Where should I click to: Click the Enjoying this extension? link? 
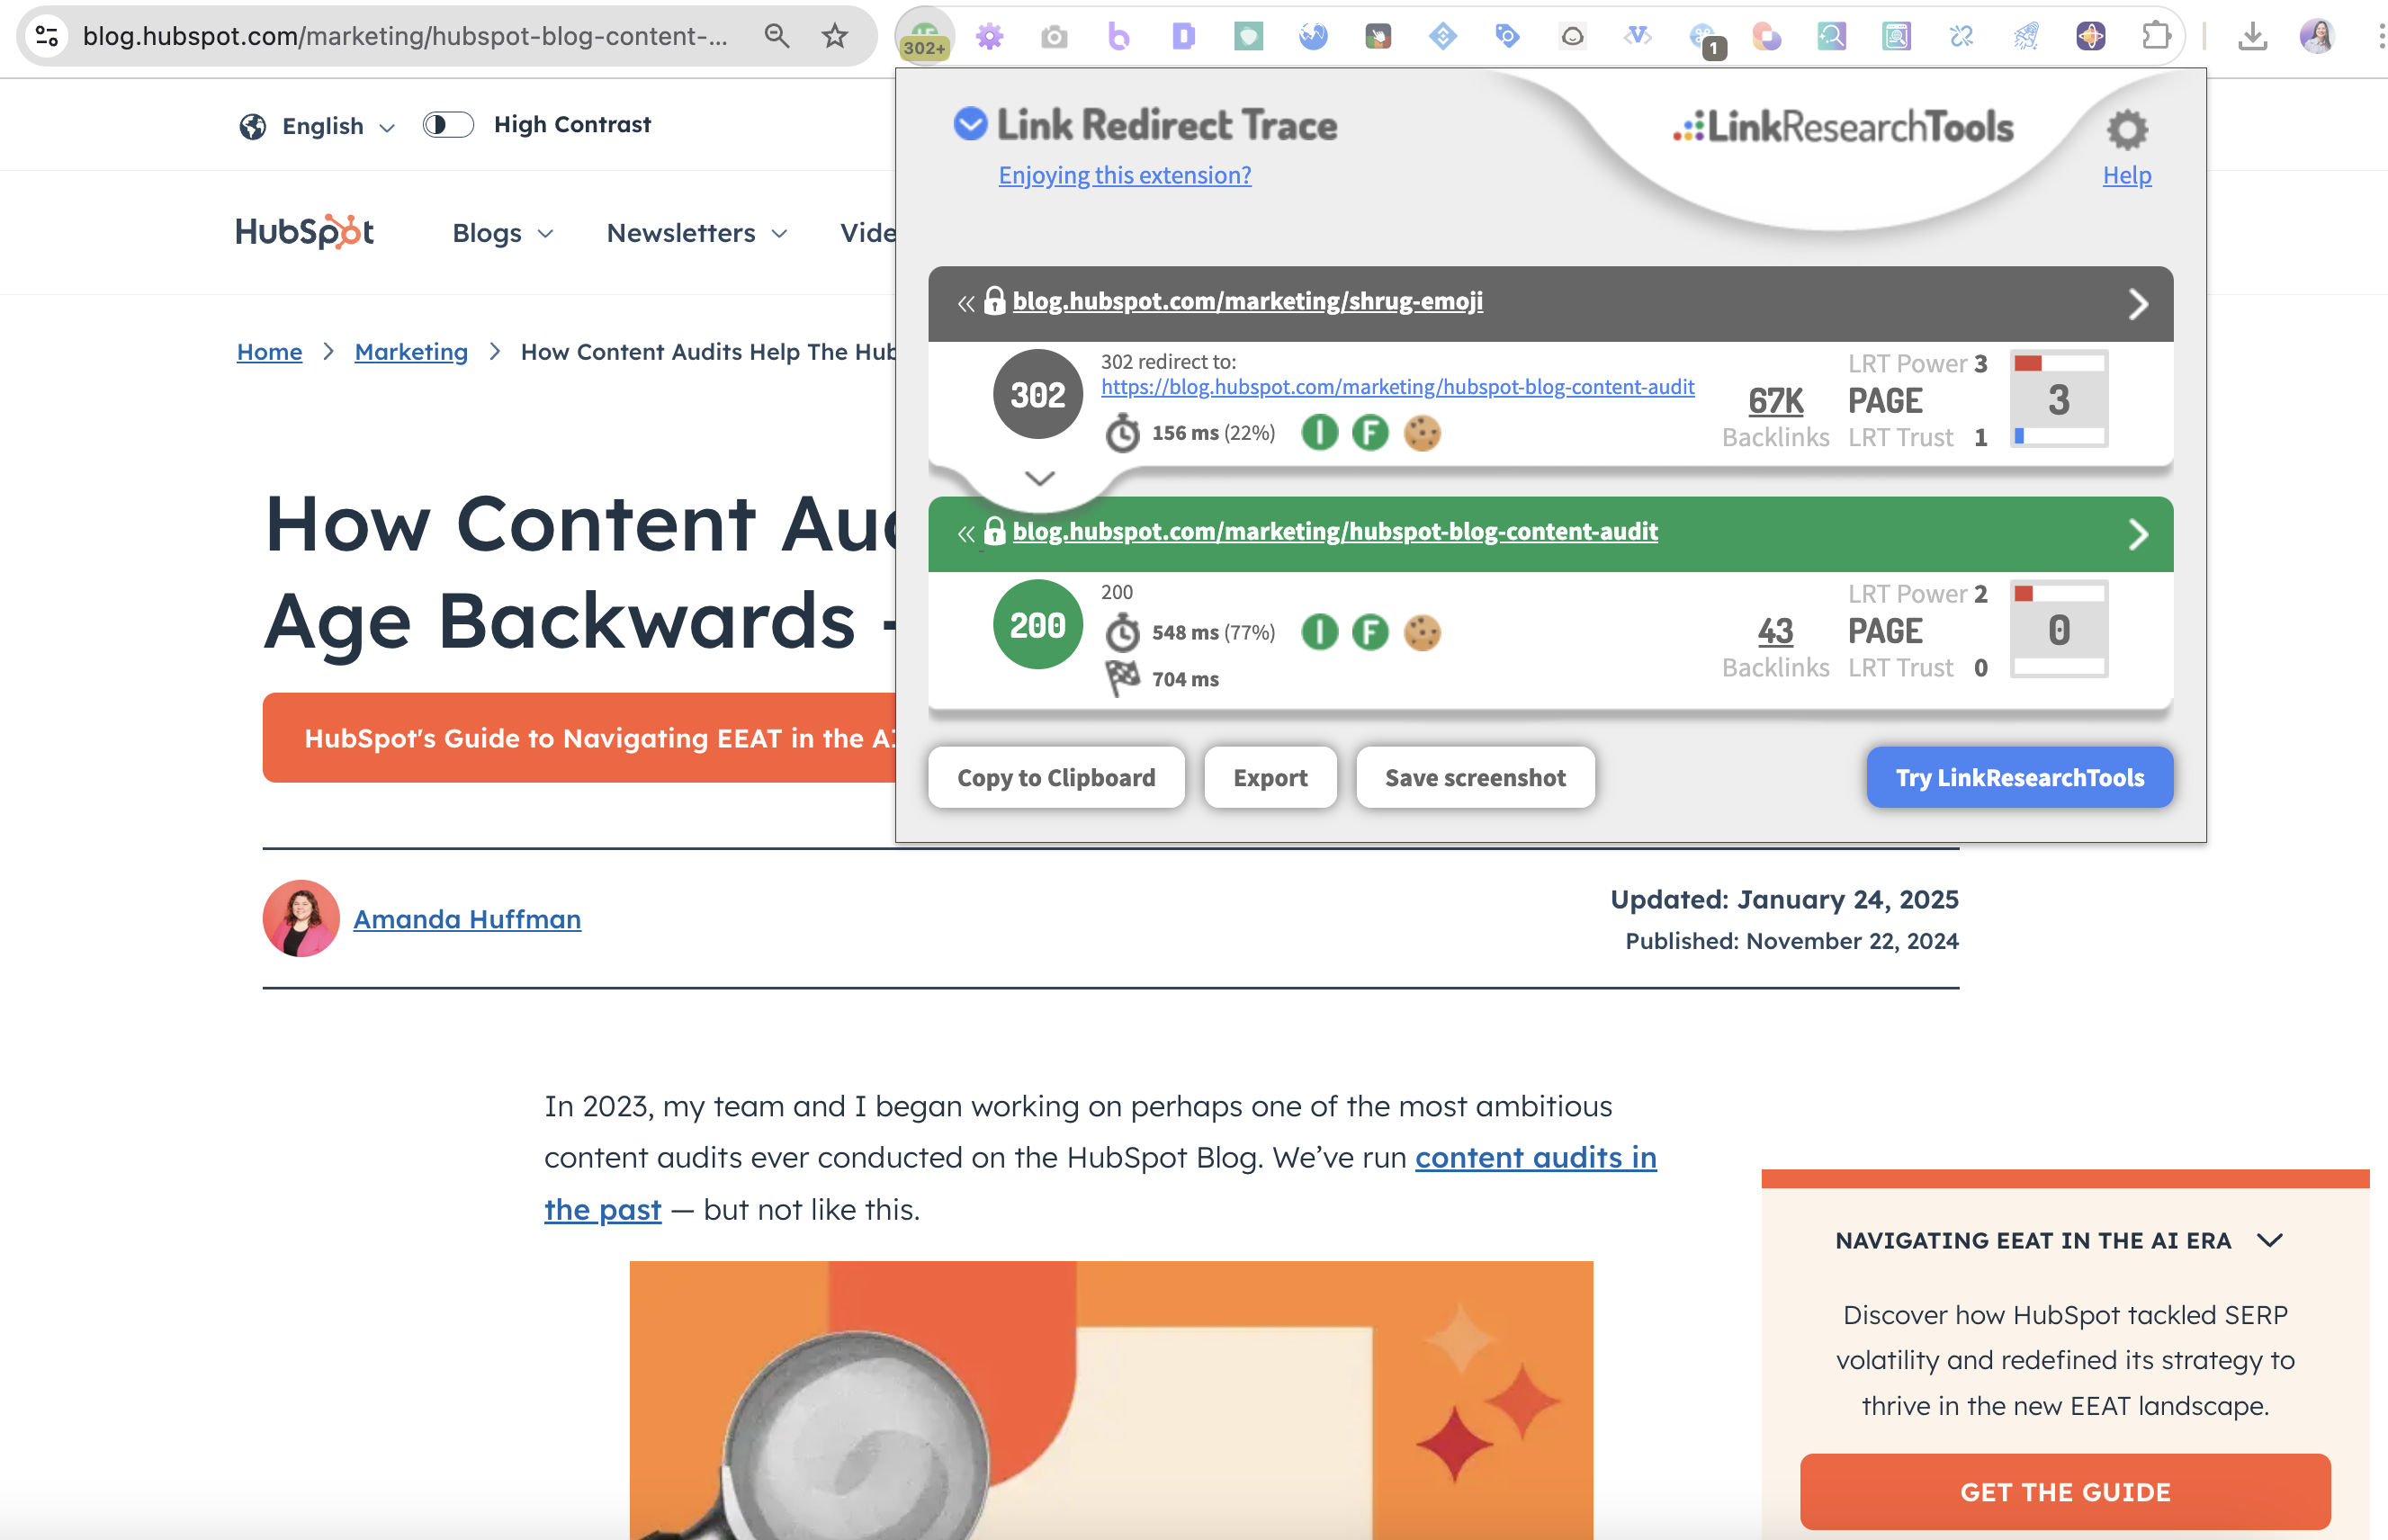(x=1124, y=175)
